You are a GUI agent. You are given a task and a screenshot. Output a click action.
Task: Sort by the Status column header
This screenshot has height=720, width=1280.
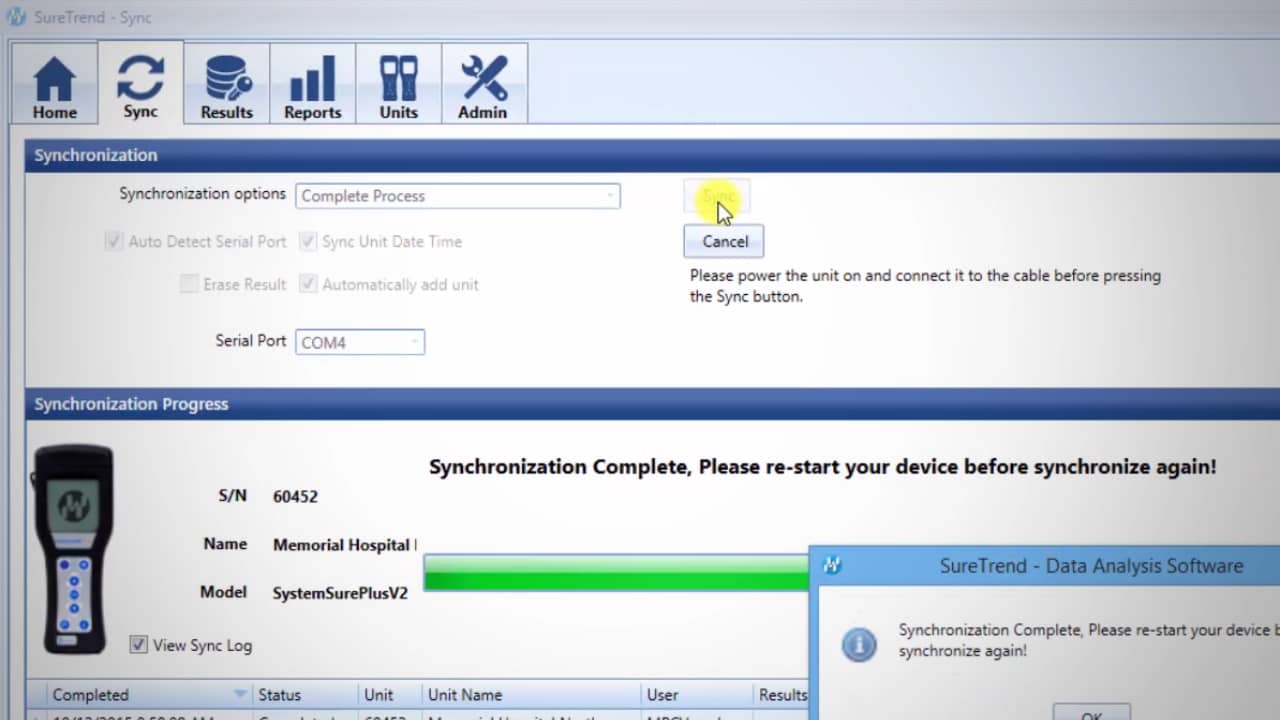(x=304, y=695)
